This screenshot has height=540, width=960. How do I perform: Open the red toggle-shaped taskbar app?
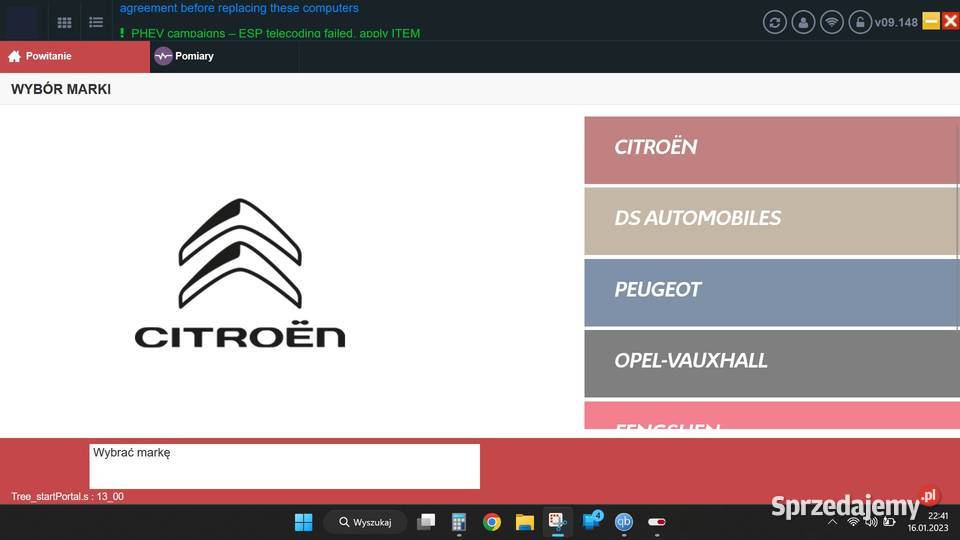[x=657, y=522]
